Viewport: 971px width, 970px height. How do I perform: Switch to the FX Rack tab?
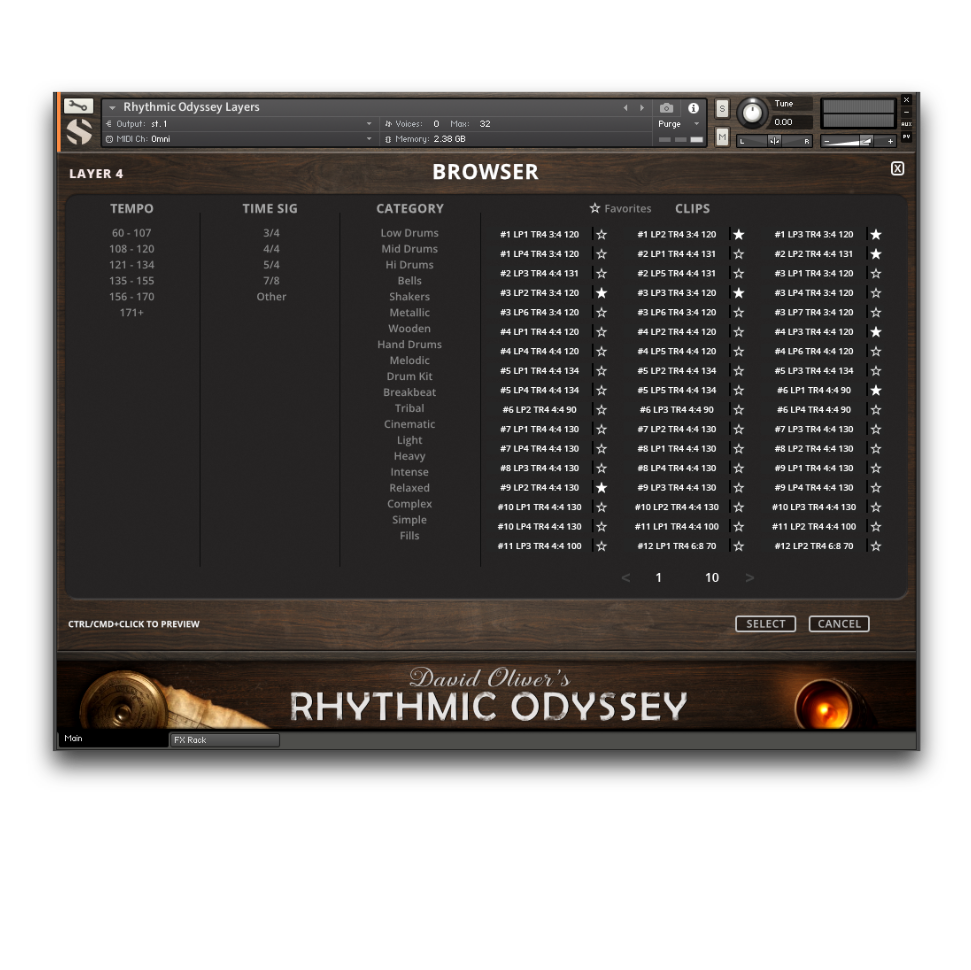coord(223,740)
